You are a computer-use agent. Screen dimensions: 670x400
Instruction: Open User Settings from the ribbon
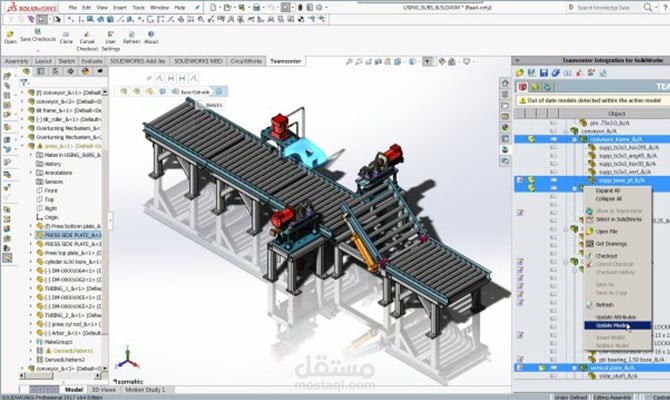pyautogui.click(x=110, y=35)
